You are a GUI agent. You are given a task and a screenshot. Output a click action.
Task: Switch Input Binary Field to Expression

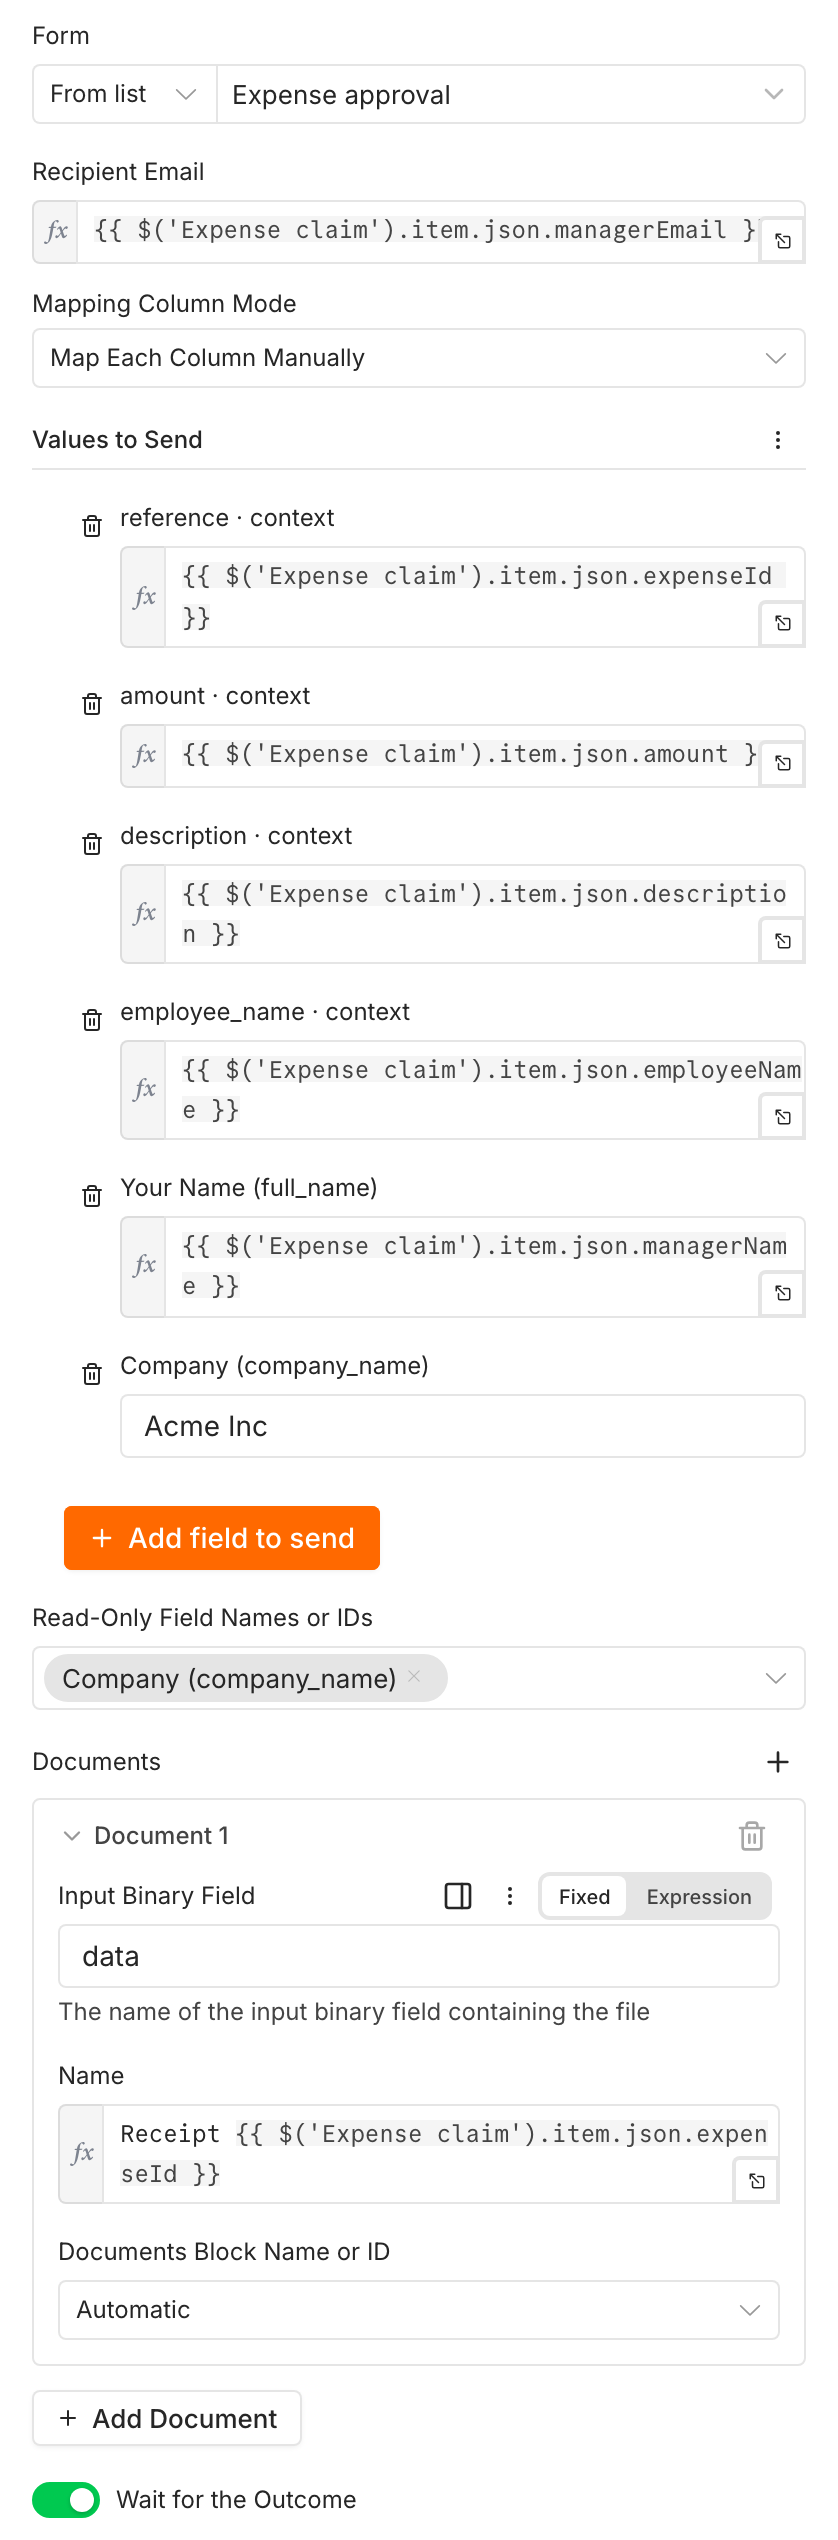click(x=699, y=1897)
